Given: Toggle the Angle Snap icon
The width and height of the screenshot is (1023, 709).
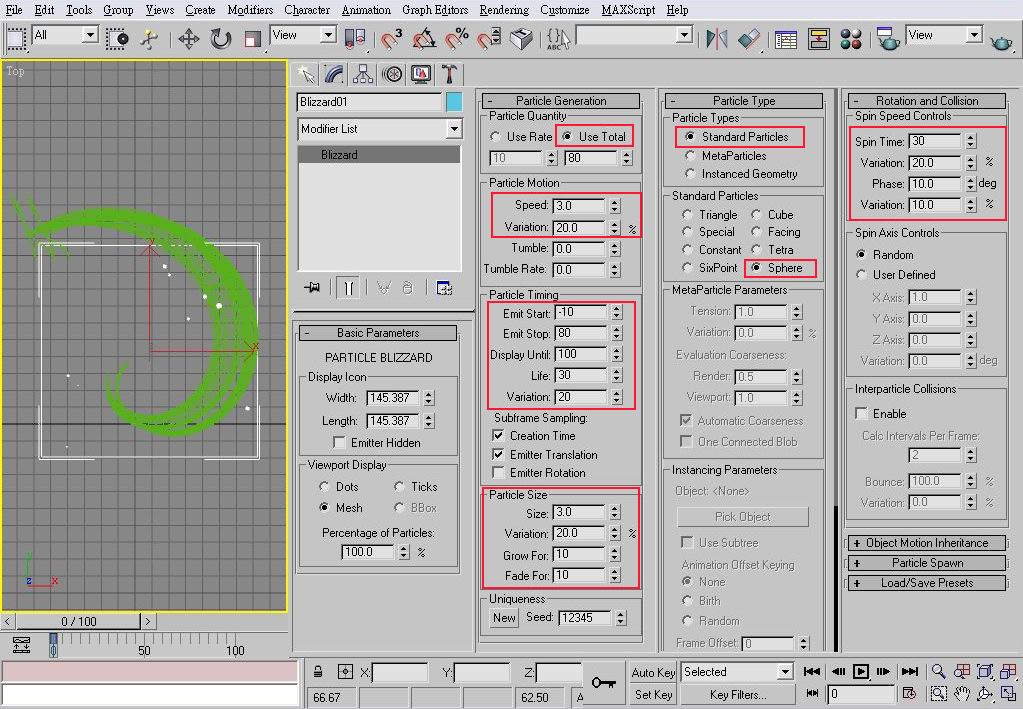Looking at the screenshot, I should (424, 39).
